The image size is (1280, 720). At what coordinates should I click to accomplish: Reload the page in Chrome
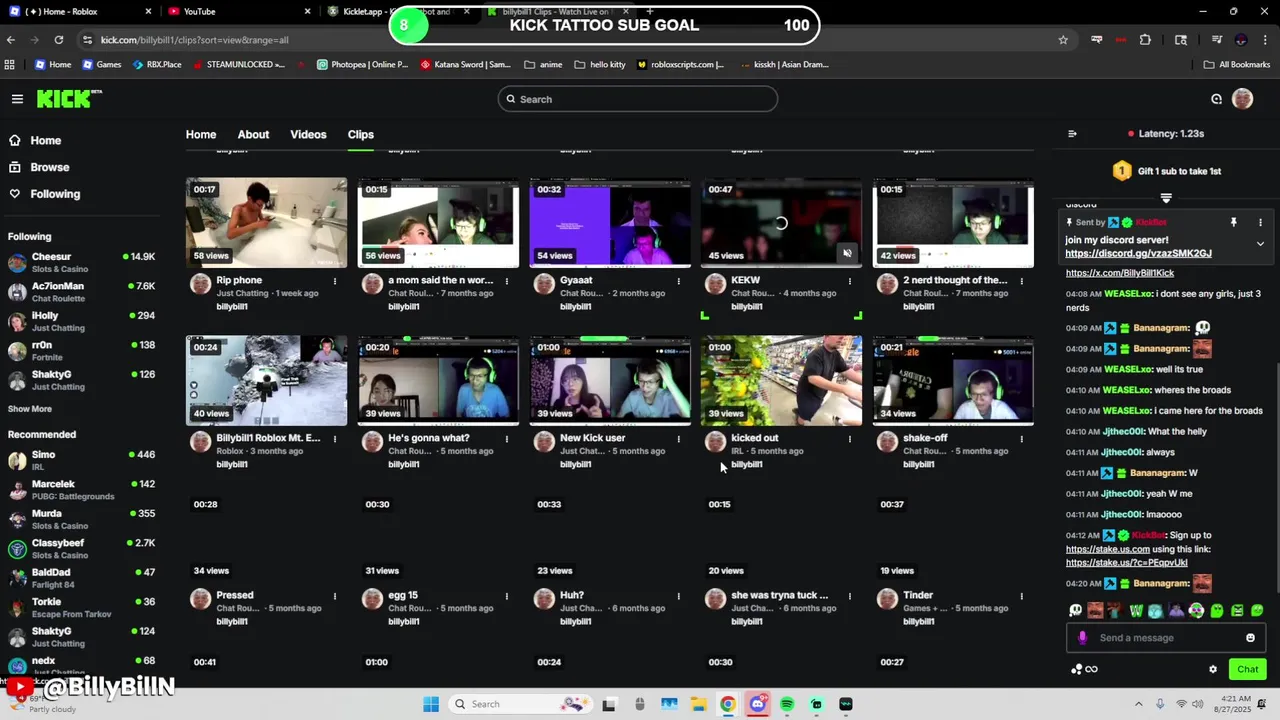(59, 40)
